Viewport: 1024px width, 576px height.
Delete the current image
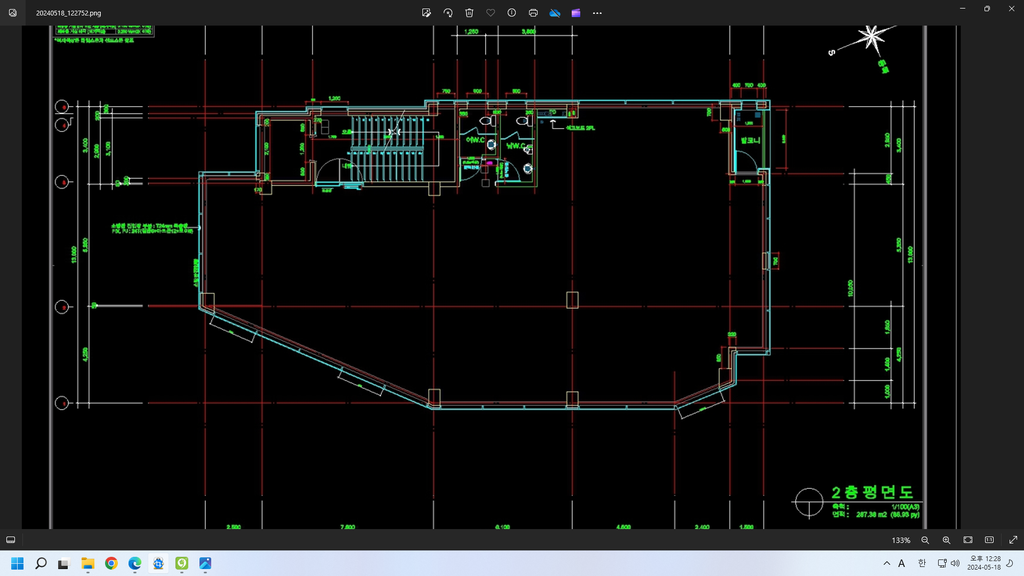tap(469, 13)
